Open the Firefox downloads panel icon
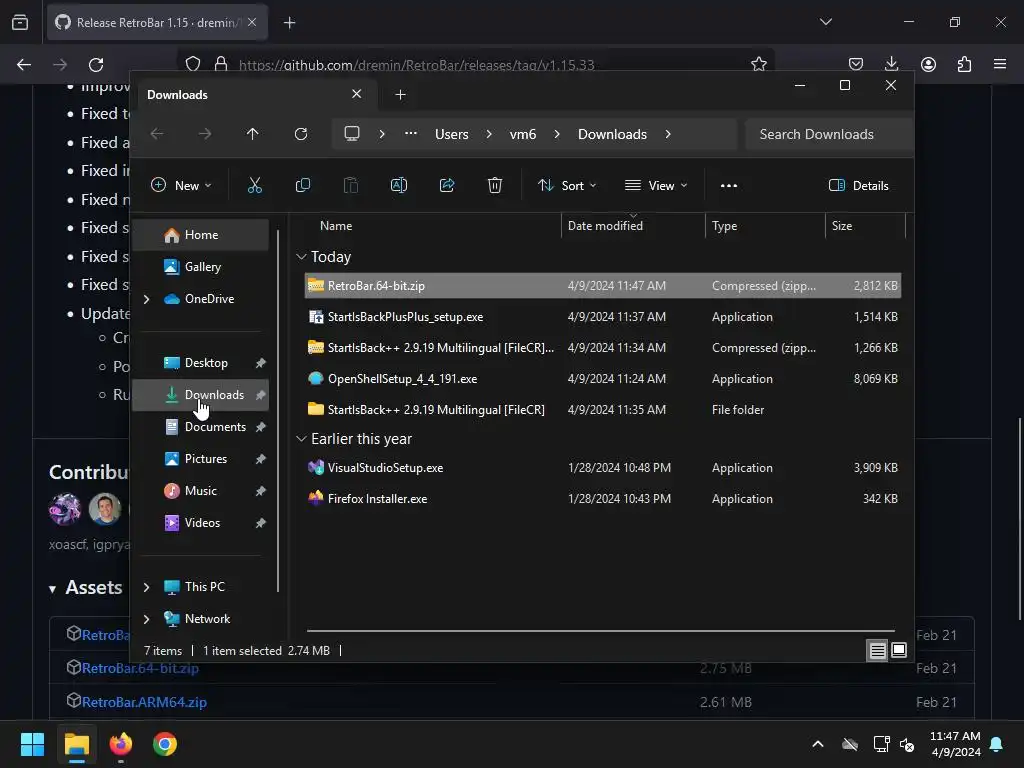 point(891,64)
